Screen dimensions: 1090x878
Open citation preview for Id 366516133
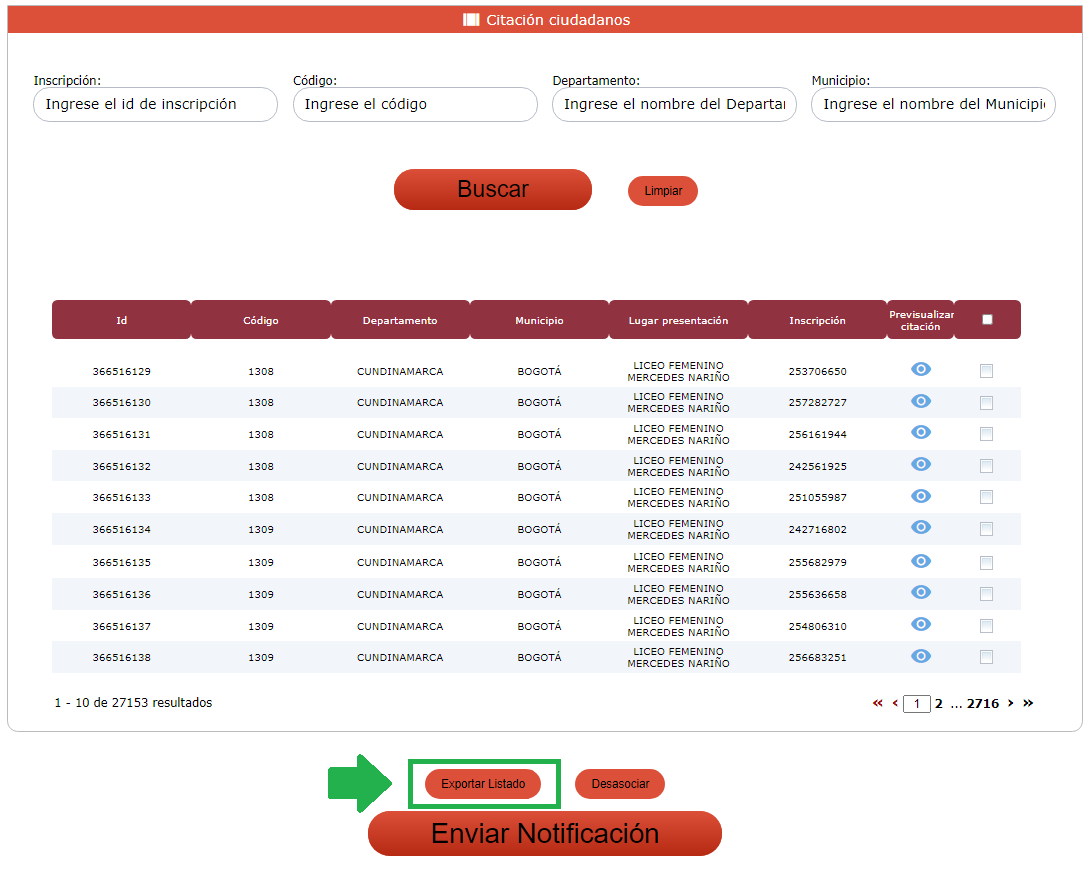coord(921,497)
